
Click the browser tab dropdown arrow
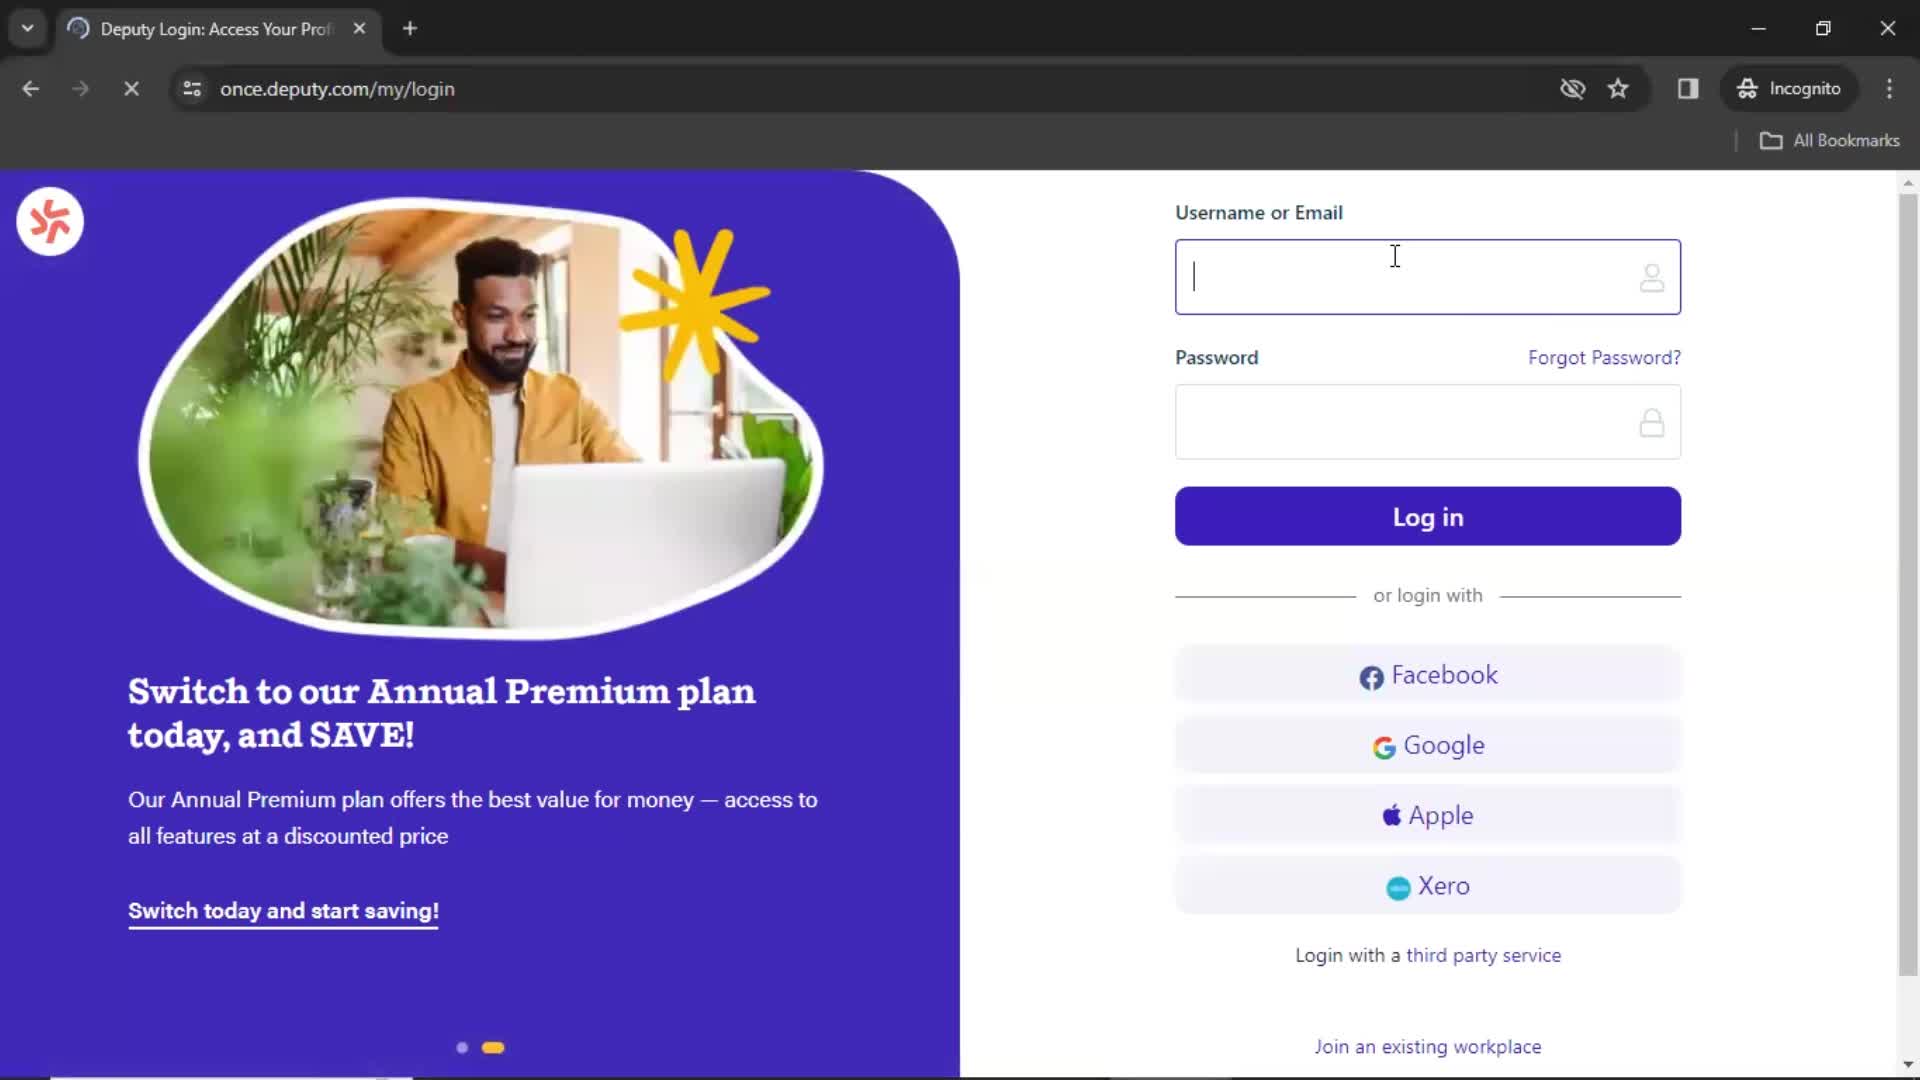[28, 28]
